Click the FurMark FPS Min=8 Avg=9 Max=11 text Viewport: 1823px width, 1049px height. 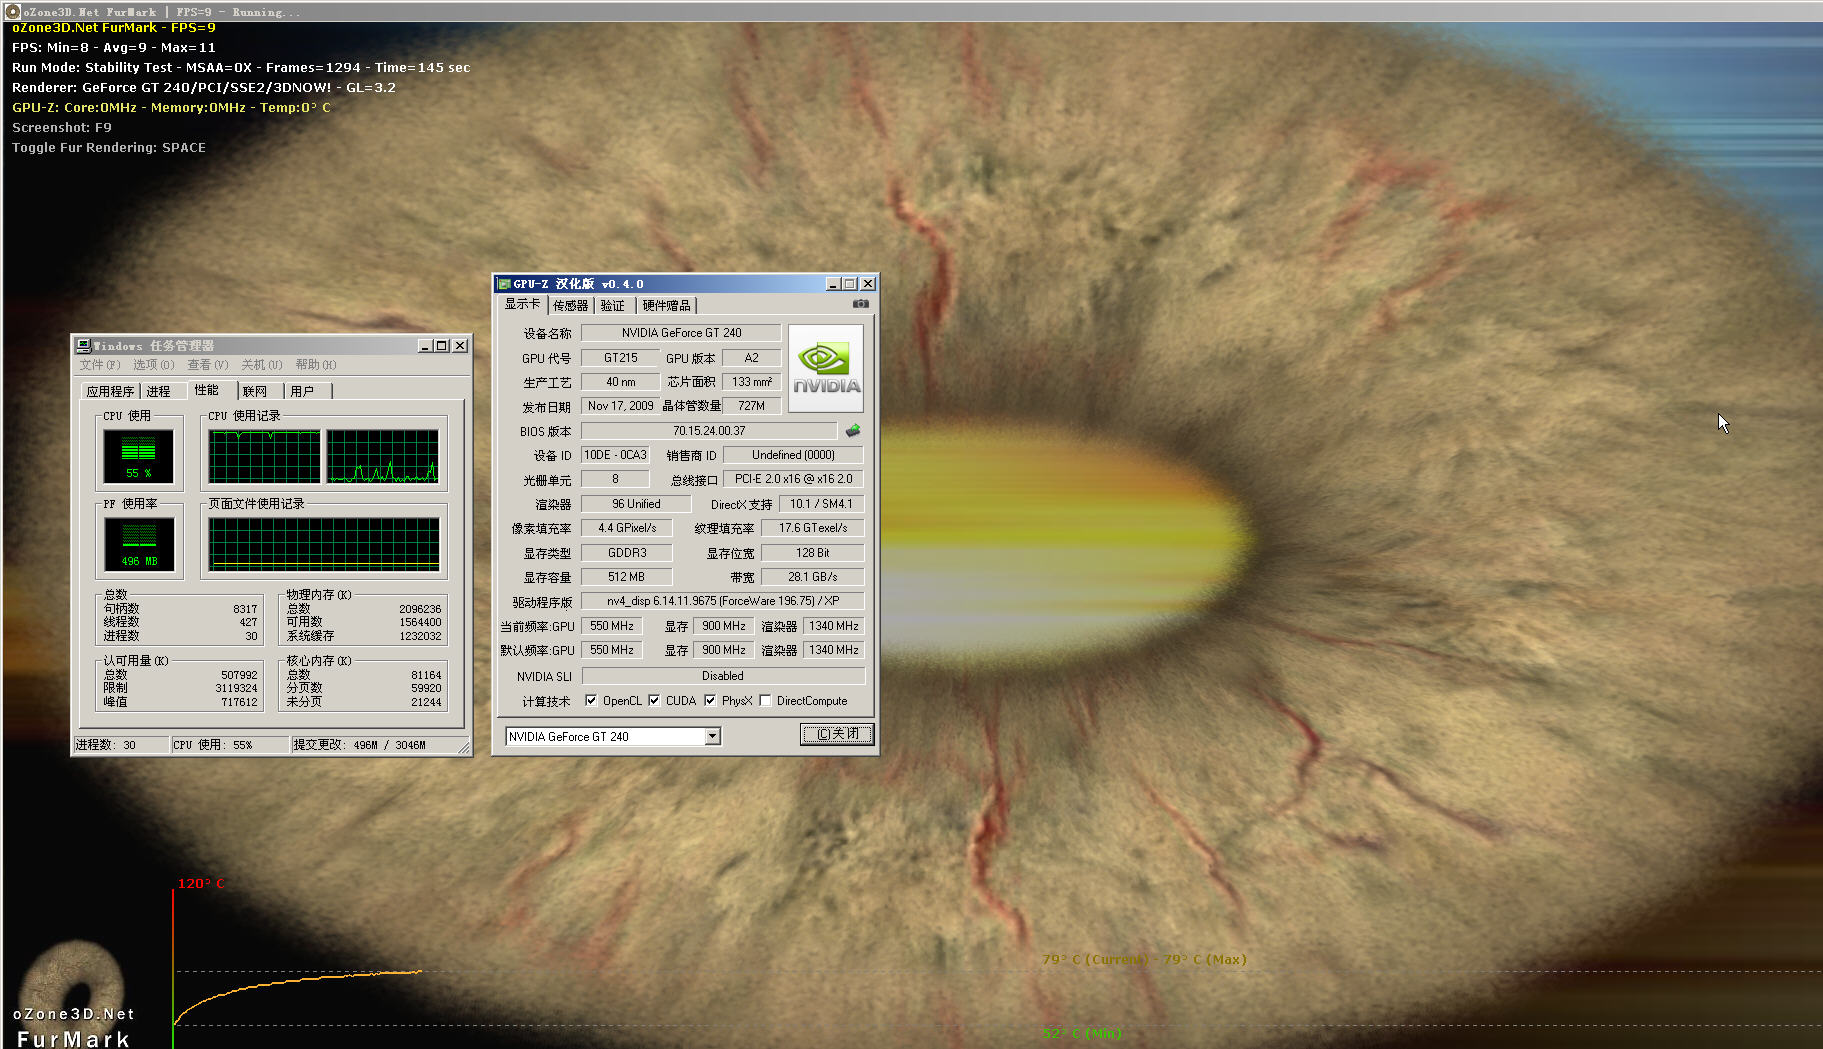point(114,47)
